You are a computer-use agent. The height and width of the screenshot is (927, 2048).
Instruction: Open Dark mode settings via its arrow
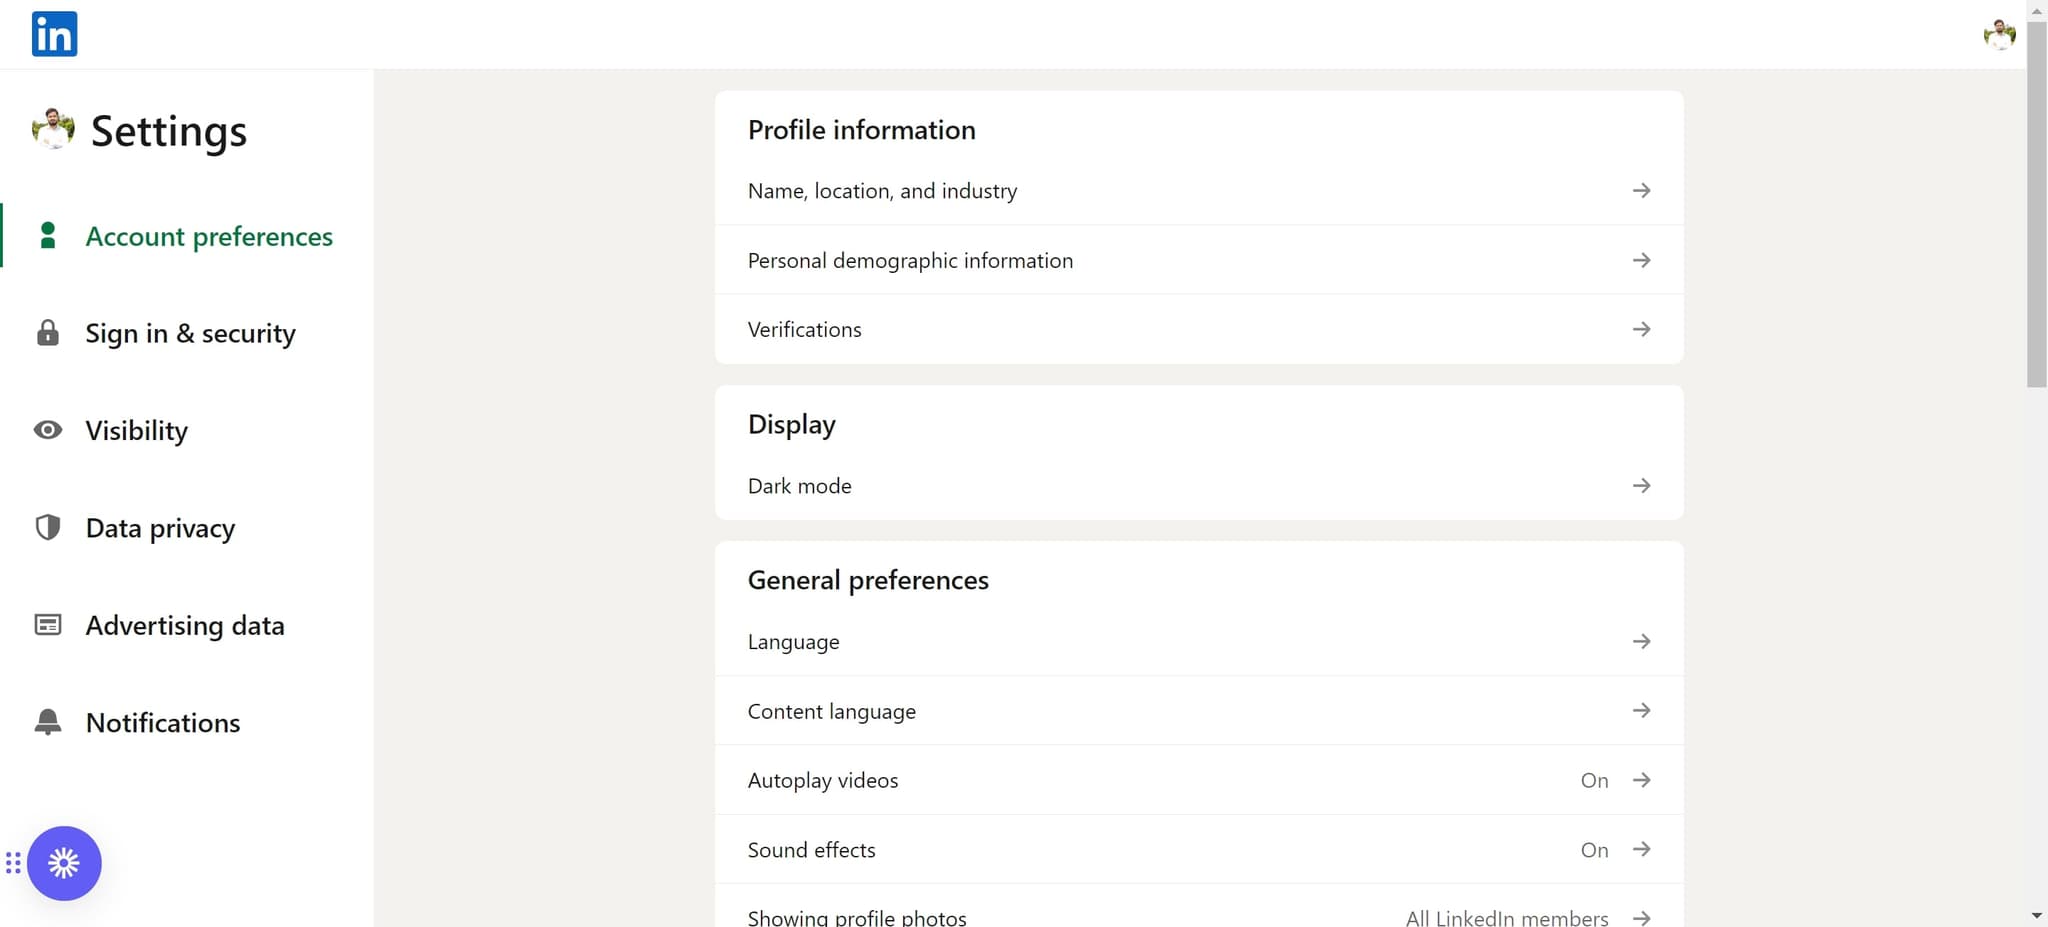click(x=1640, y=485)
